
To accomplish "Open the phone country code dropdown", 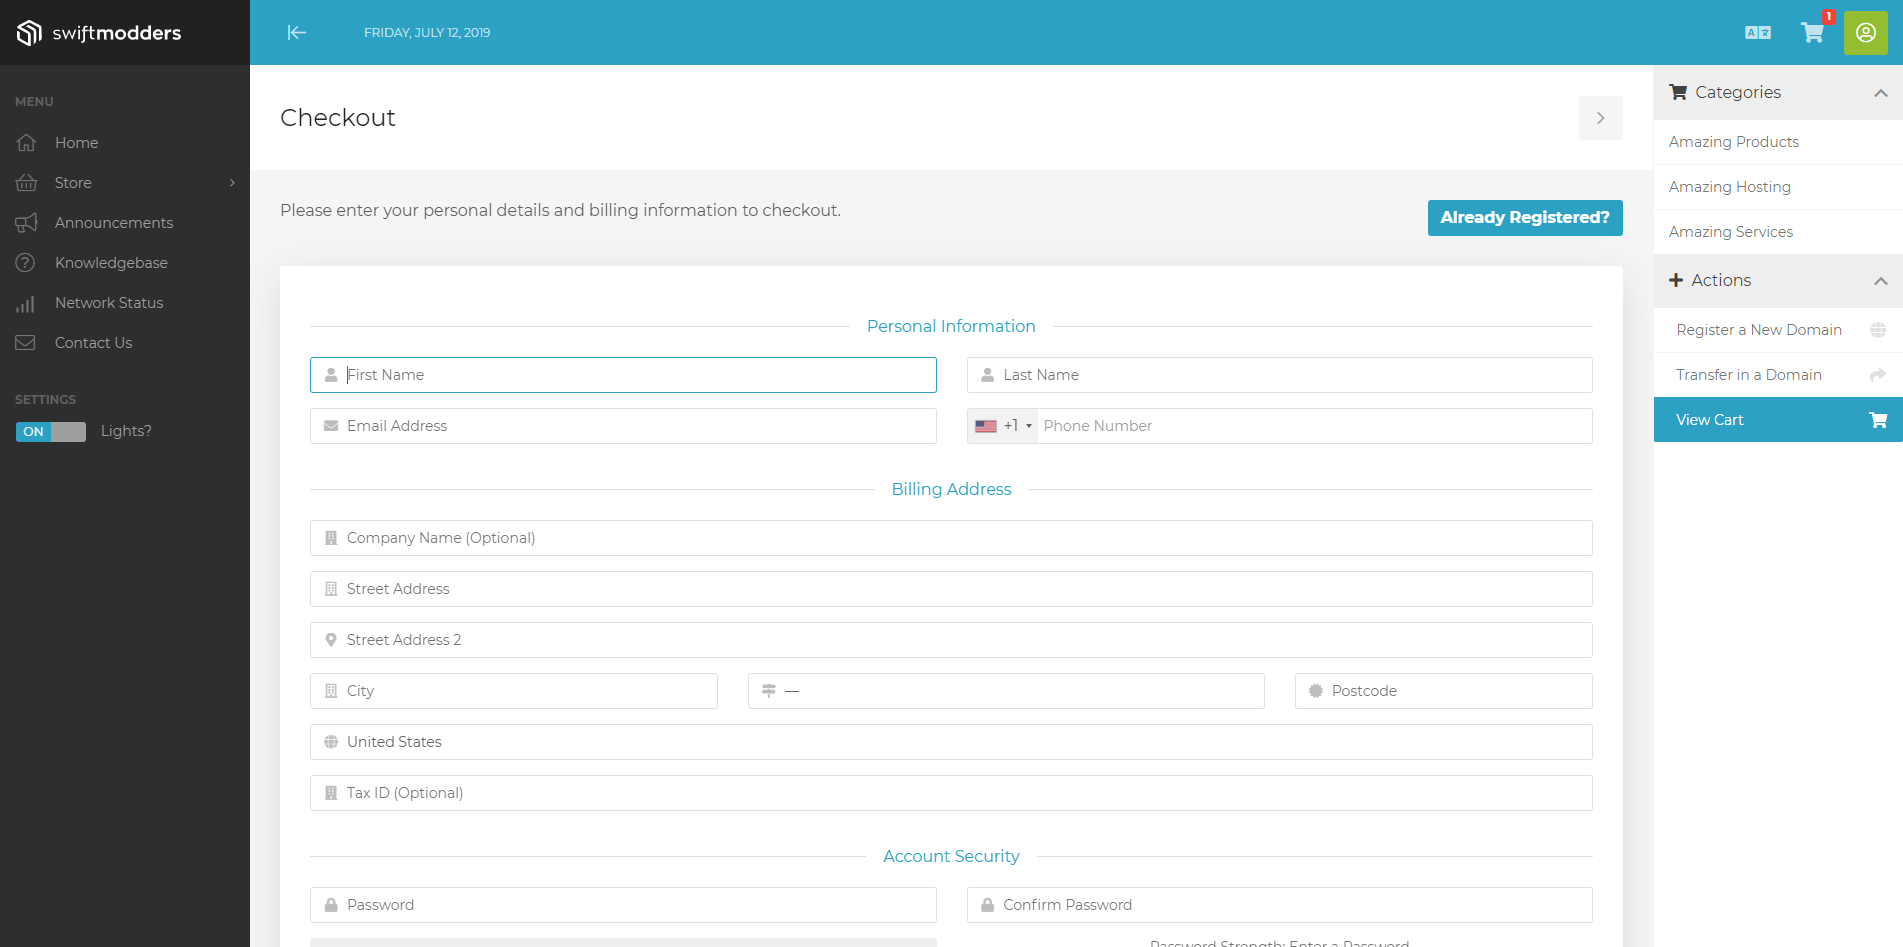I will [1003, 426].
